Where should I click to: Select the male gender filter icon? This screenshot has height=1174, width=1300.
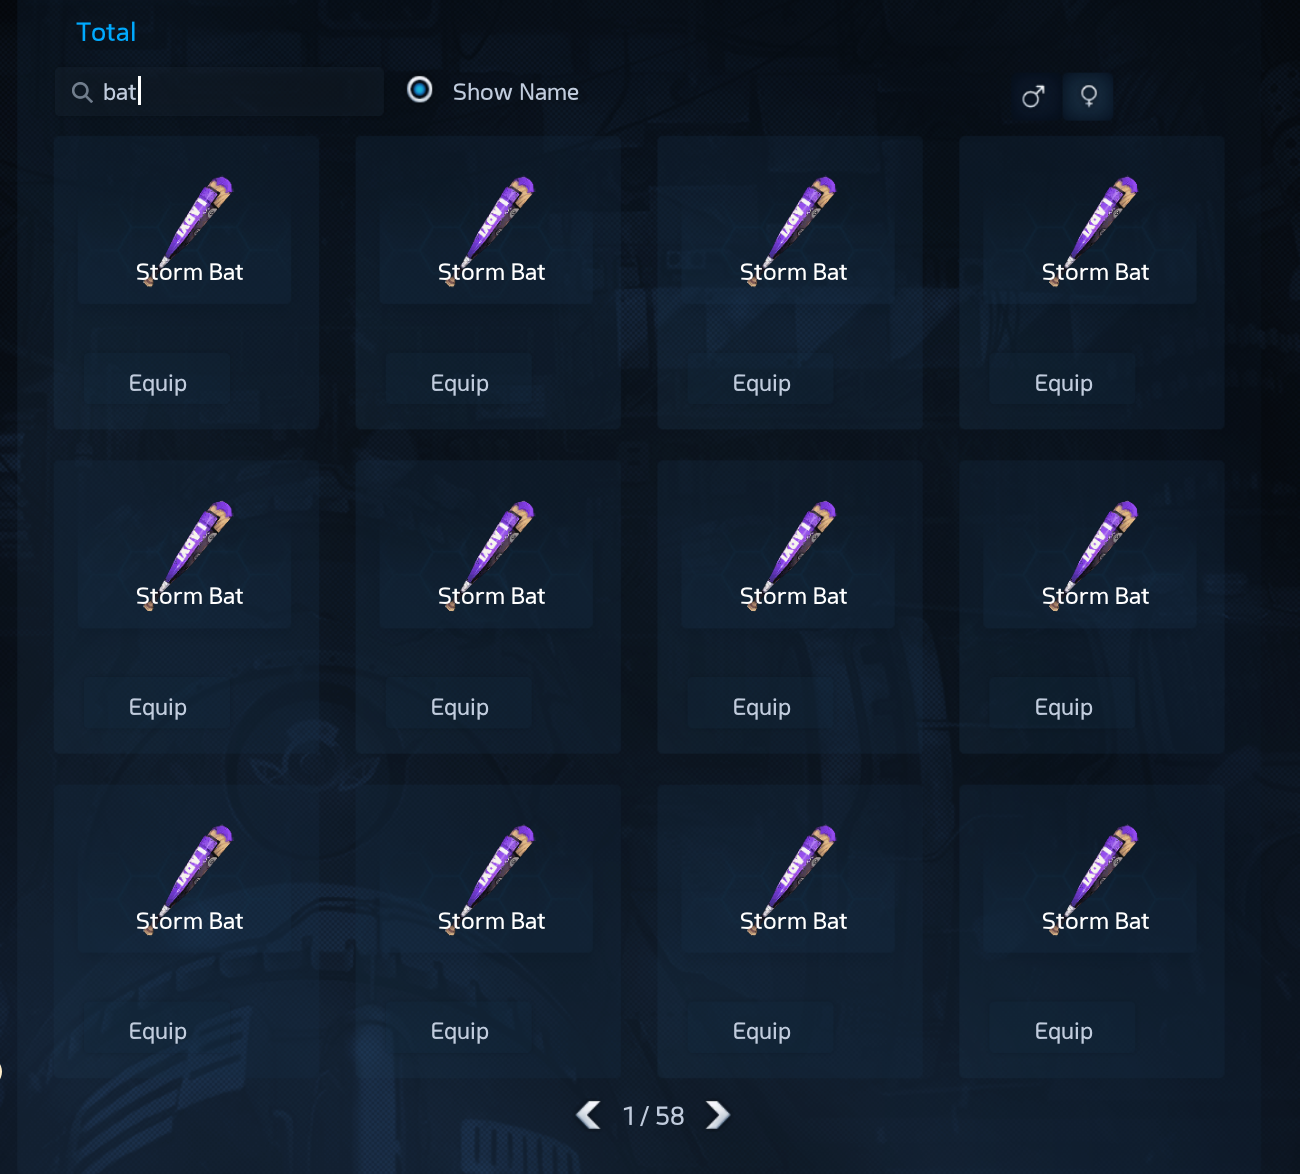pyautogui.click(x=1034, y=96)
